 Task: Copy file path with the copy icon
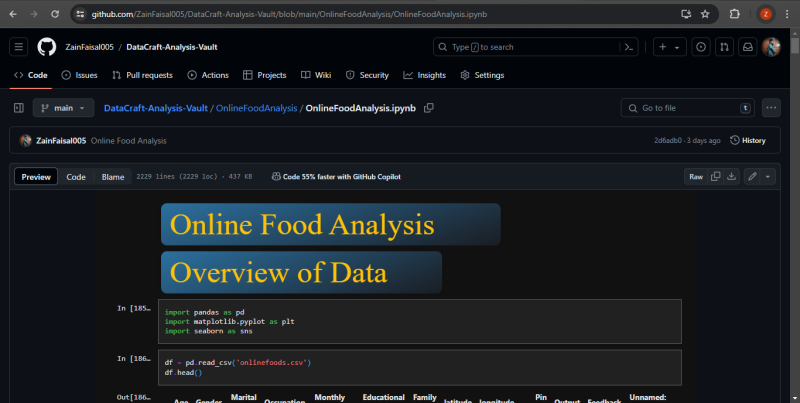(429, 108)
